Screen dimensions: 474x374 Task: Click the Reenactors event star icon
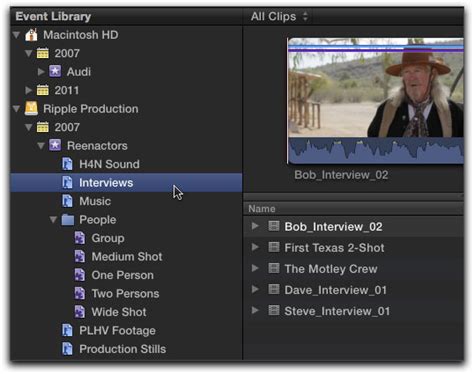pyautogui.click(x=55, y=145)
